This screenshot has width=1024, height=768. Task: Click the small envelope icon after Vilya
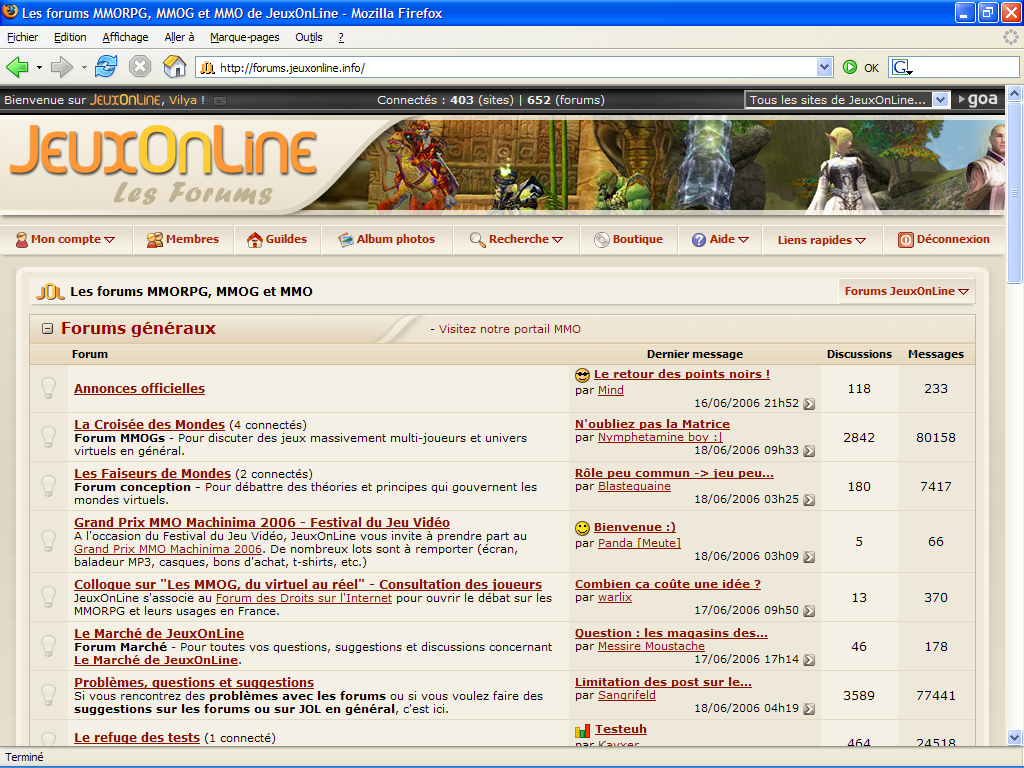[x=220, y=101]
